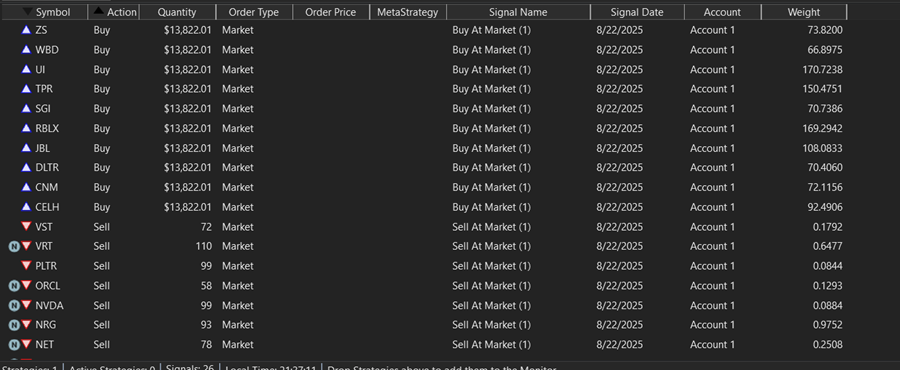This screenshot has height=370, width=900.
Task: Click the MetaStrategy column header
Action: coord(408,12)
